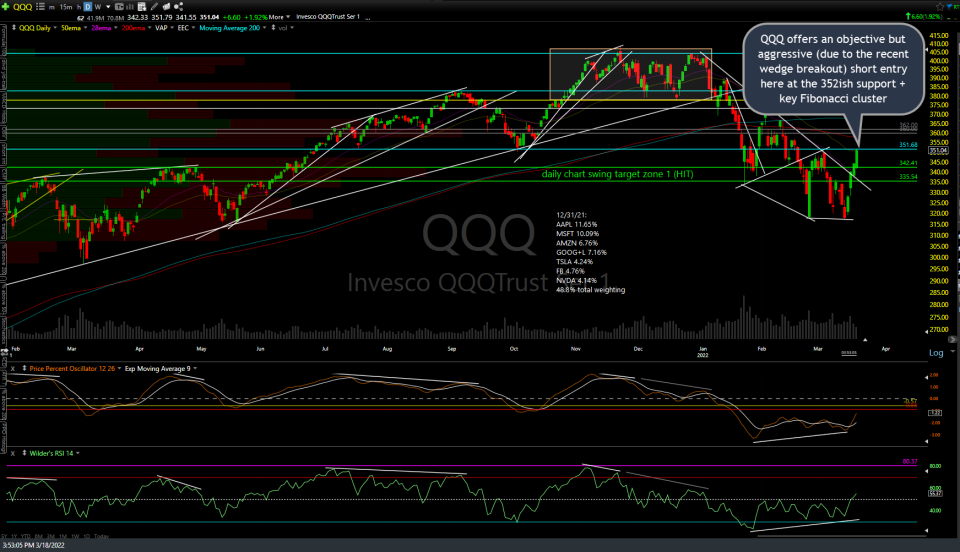Viewport: 960px width, 552px height.
Task: Click the small arrow marker below volume pane
Action: pos(865,340)
